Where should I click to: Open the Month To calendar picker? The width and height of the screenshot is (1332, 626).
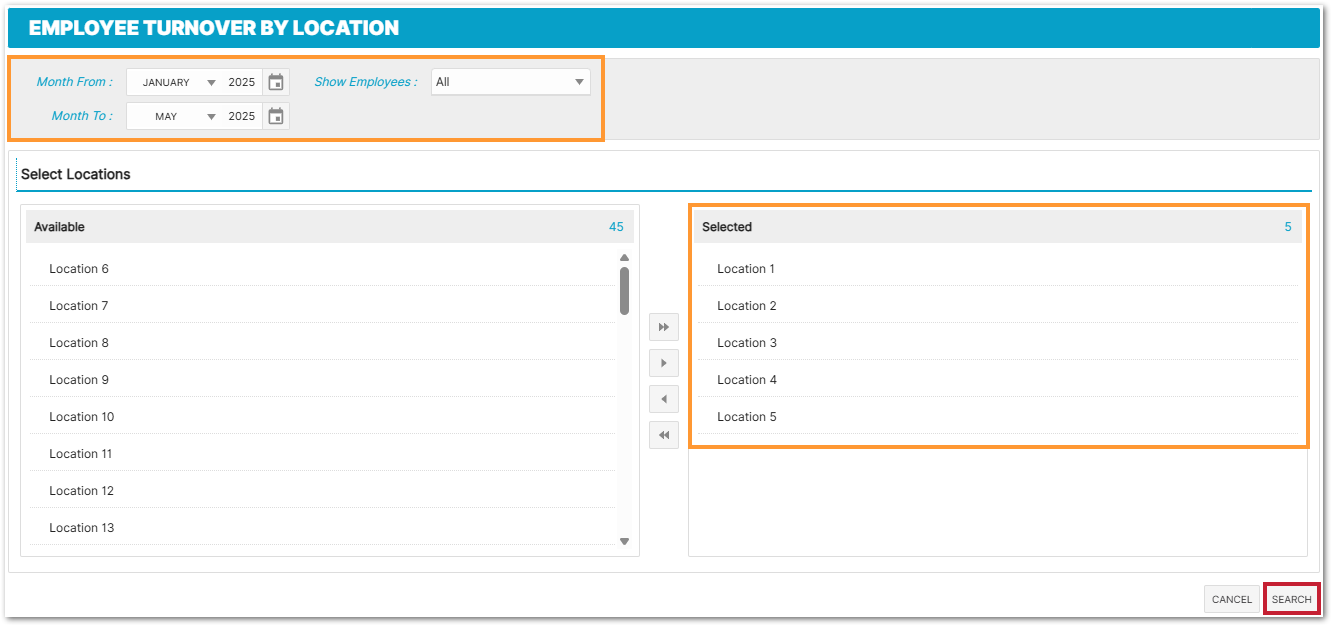click(276, 117)
